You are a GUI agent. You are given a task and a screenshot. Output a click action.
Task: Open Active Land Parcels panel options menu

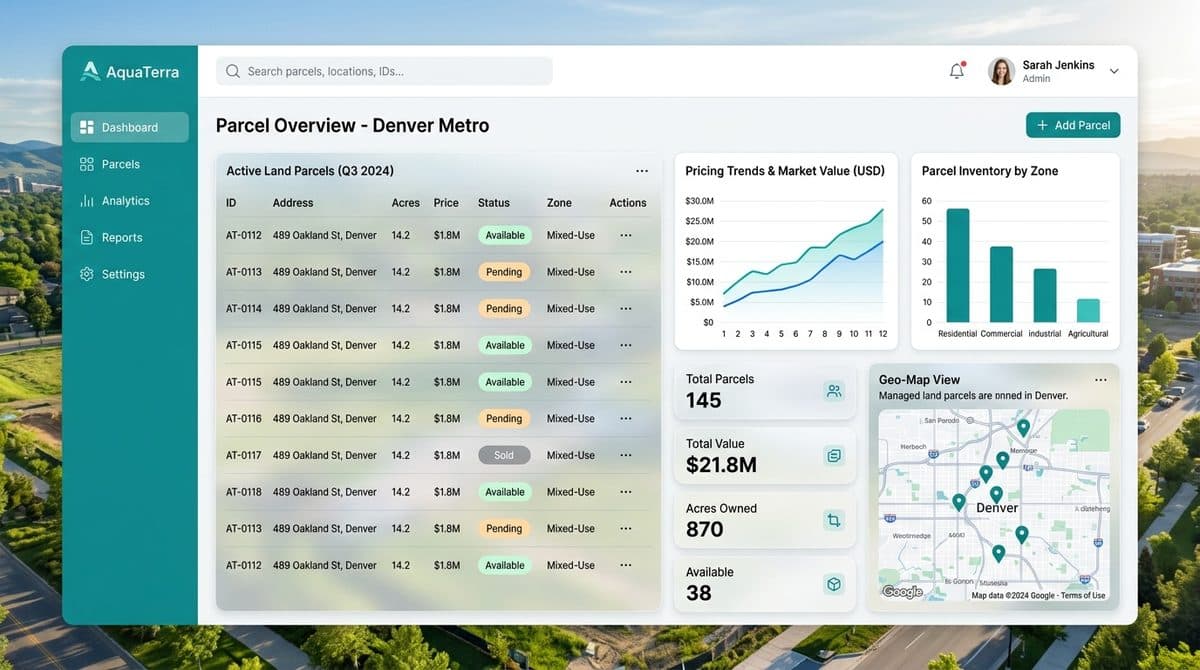coord(642,171)
